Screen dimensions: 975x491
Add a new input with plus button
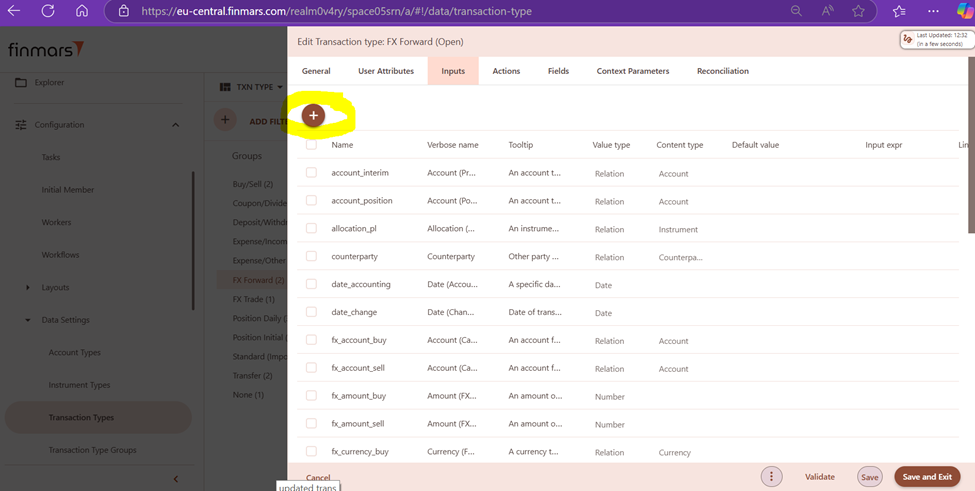coord(313,116)
